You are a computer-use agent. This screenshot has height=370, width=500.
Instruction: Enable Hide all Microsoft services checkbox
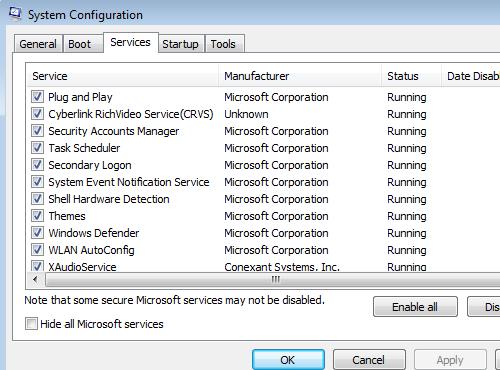(31, 324)
